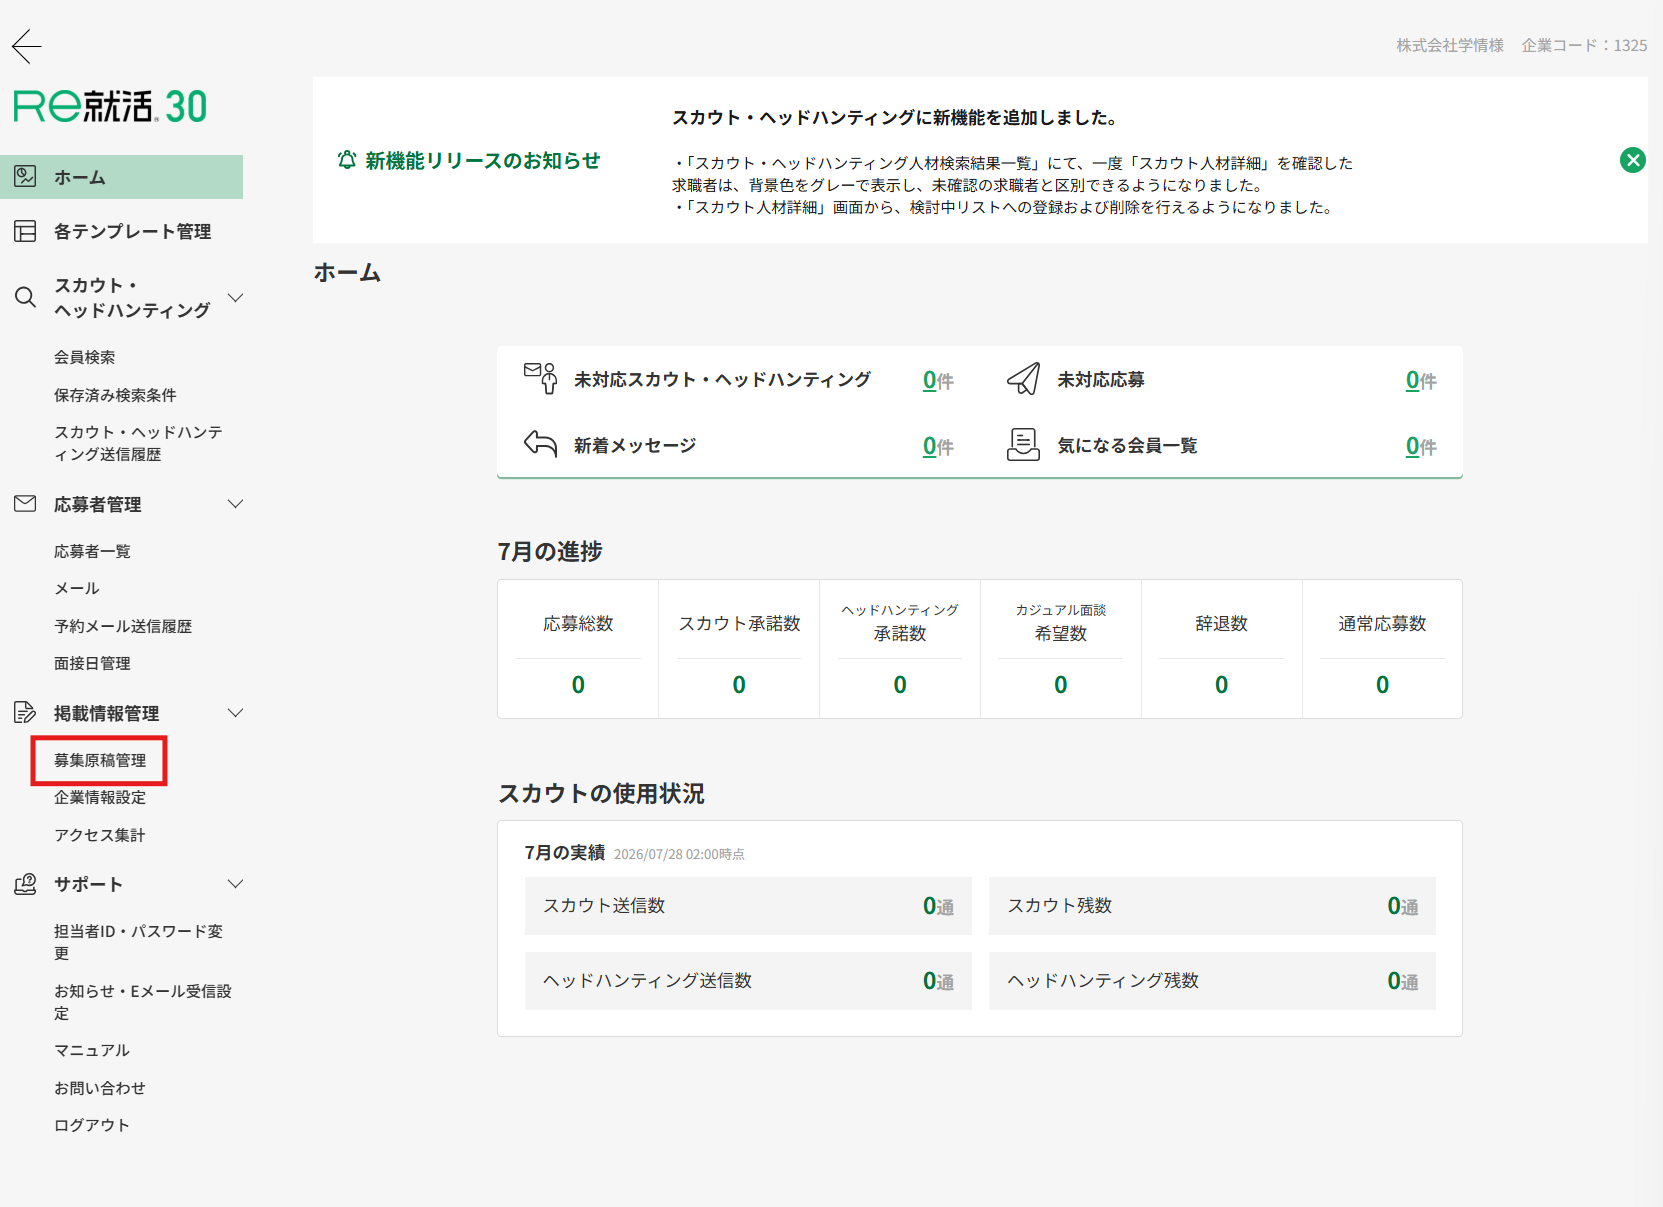Click the カジュアル面談希望数 cell
Screen dimensions: 1663x1207
point(1061,649)
